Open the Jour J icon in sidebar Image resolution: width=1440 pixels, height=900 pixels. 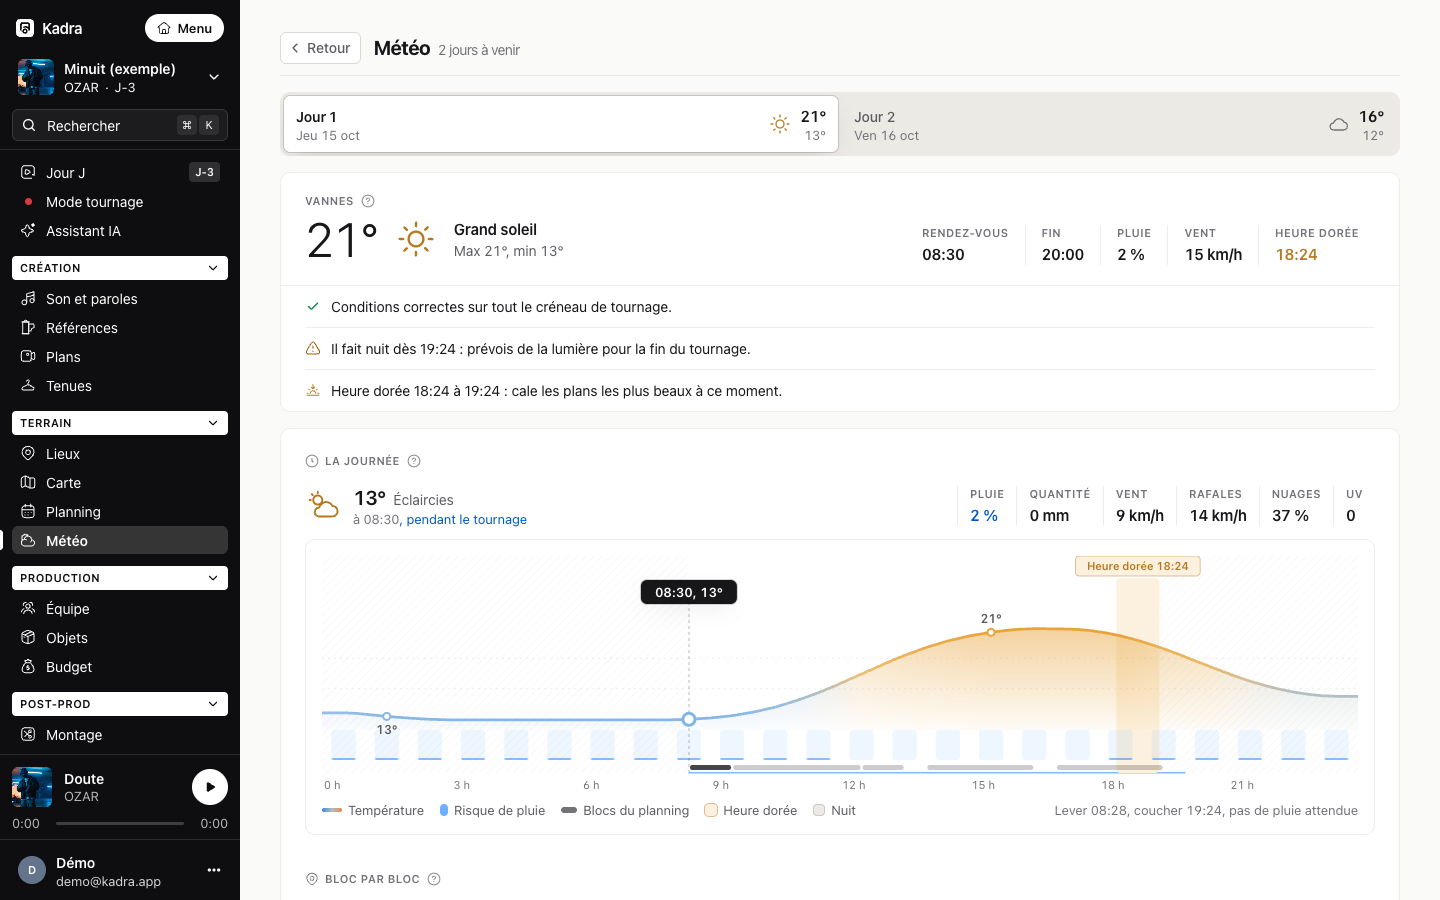pos(28,172)
